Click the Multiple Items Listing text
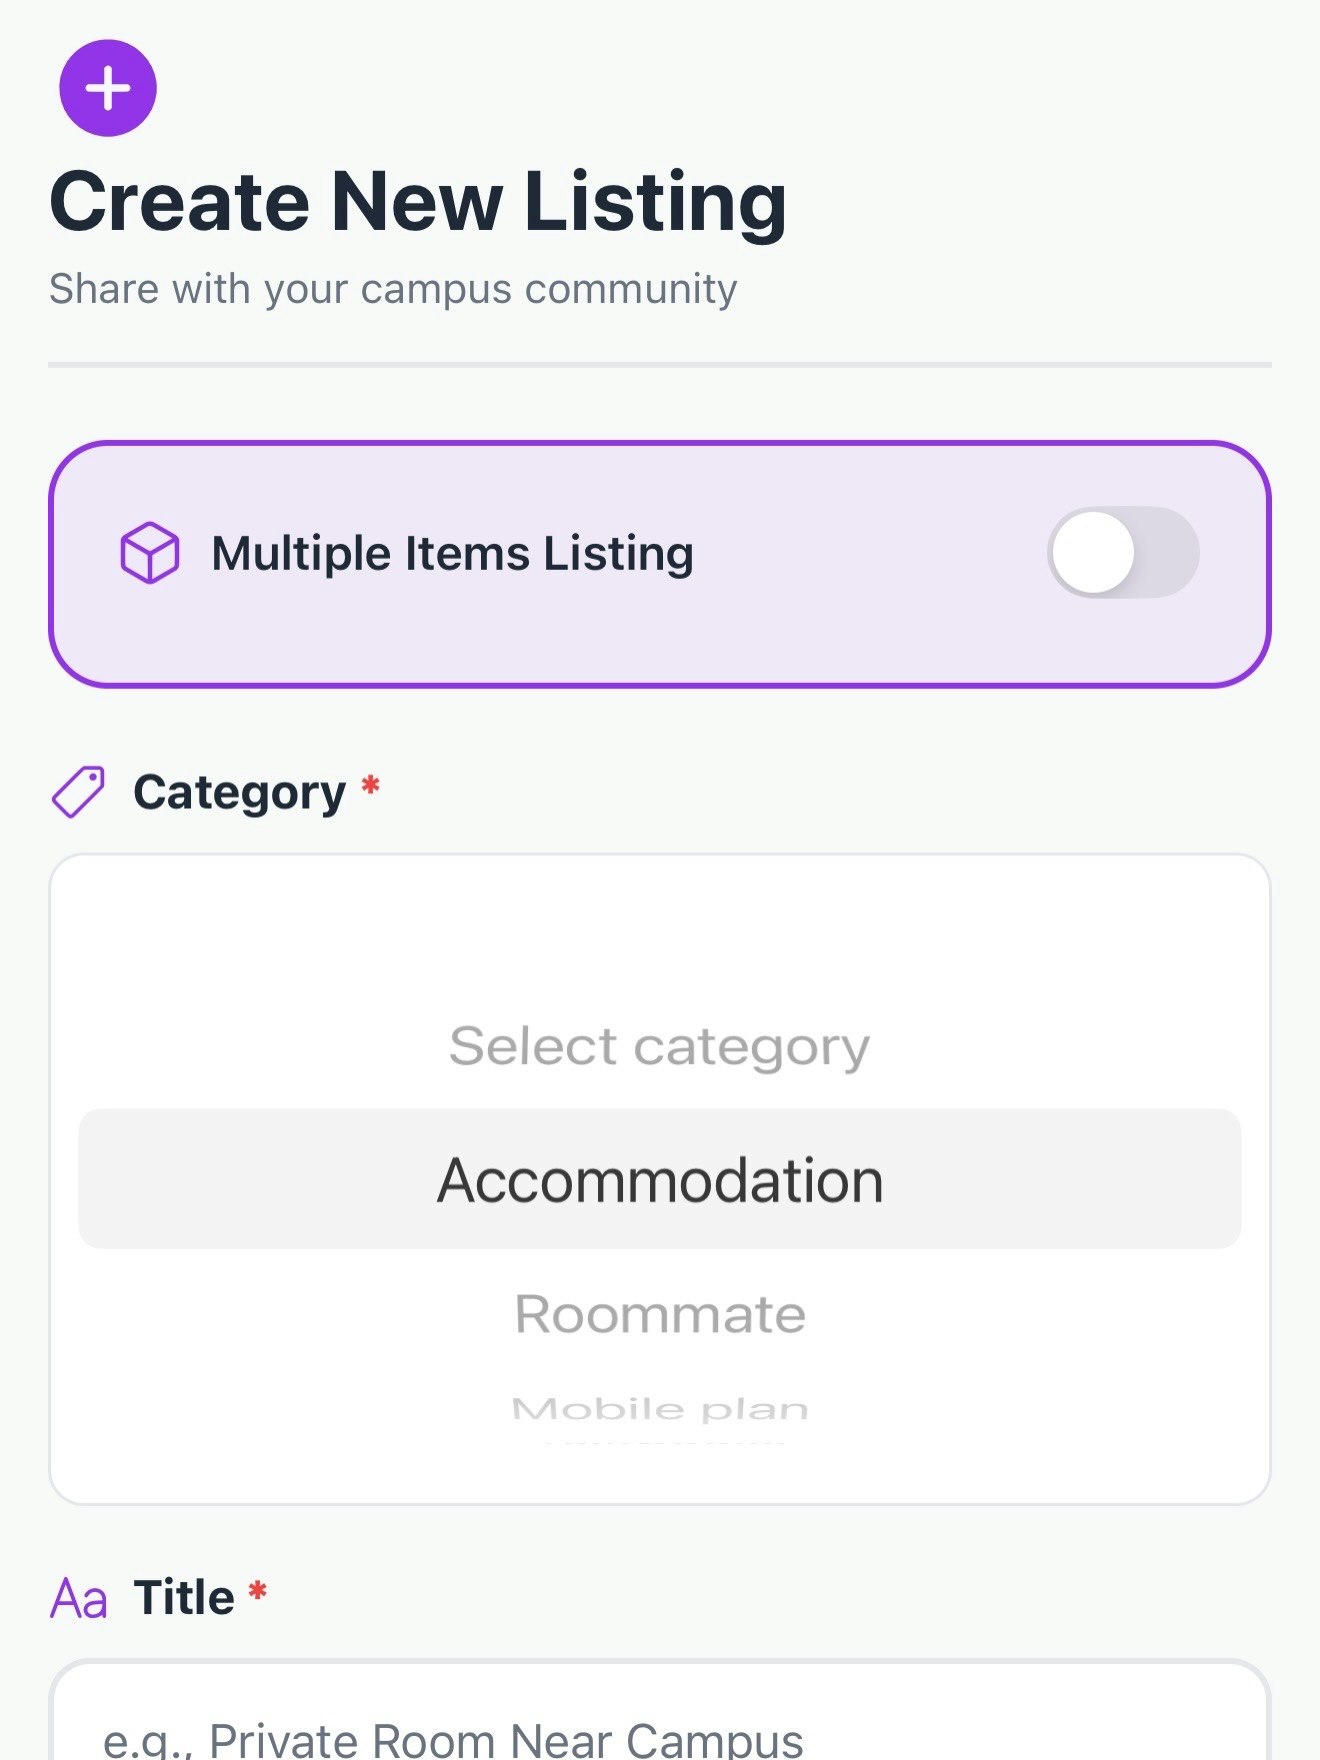1320x1760 pixels. pyautogui.click(x=452, y=552)
